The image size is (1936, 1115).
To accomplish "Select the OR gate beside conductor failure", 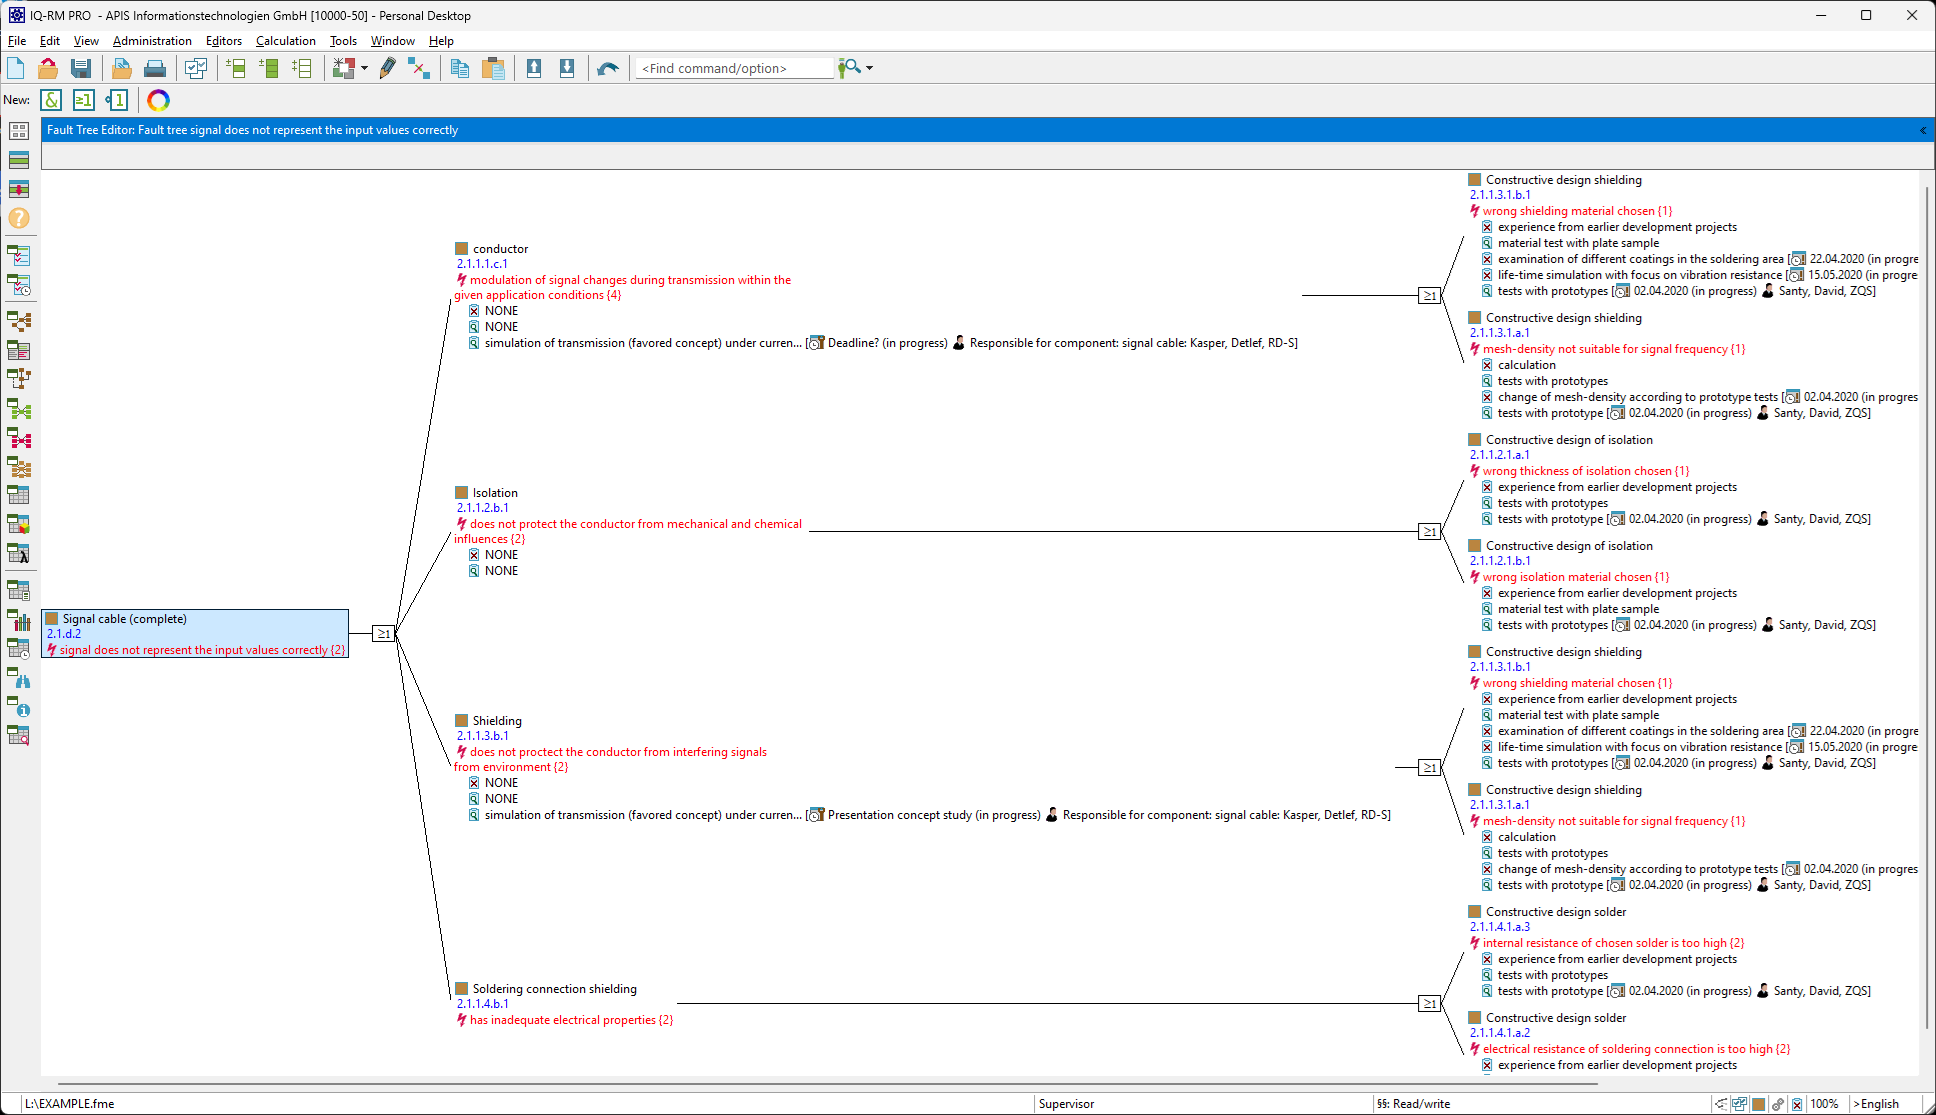I will pyautogui.click(x=1430, y=295).
